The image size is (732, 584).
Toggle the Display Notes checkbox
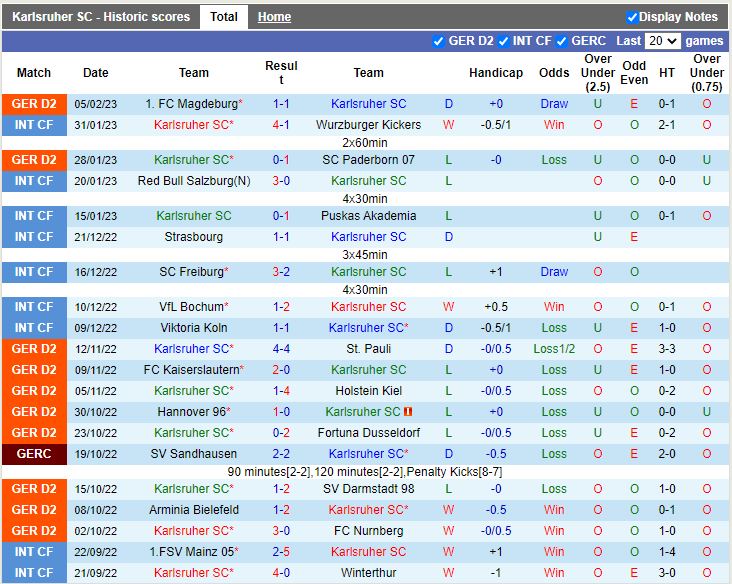632,17
